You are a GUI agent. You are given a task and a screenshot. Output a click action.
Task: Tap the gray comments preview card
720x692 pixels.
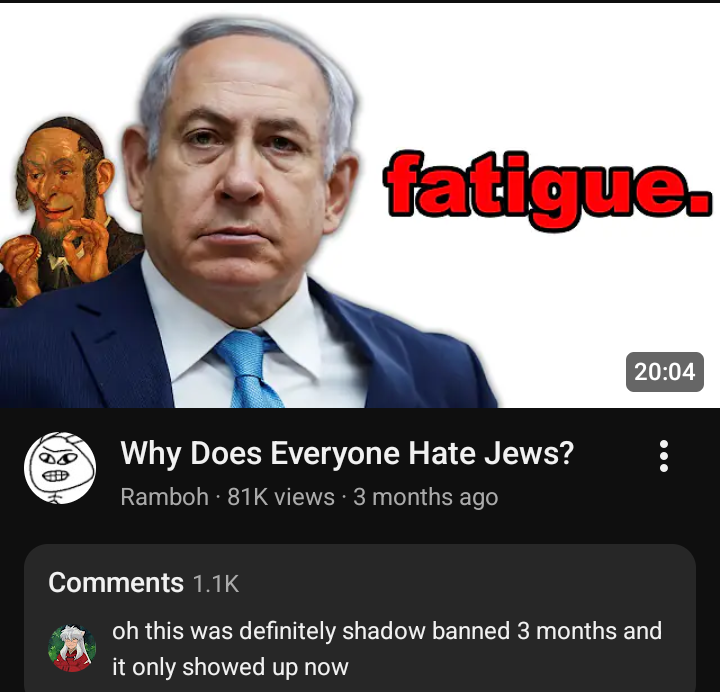[360, 618]
